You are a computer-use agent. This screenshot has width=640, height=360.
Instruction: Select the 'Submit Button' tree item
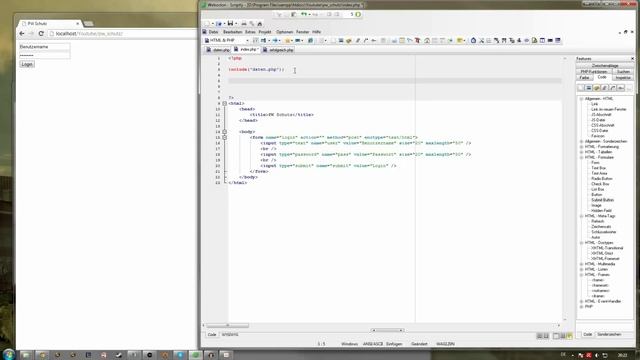tap(602, 200)
